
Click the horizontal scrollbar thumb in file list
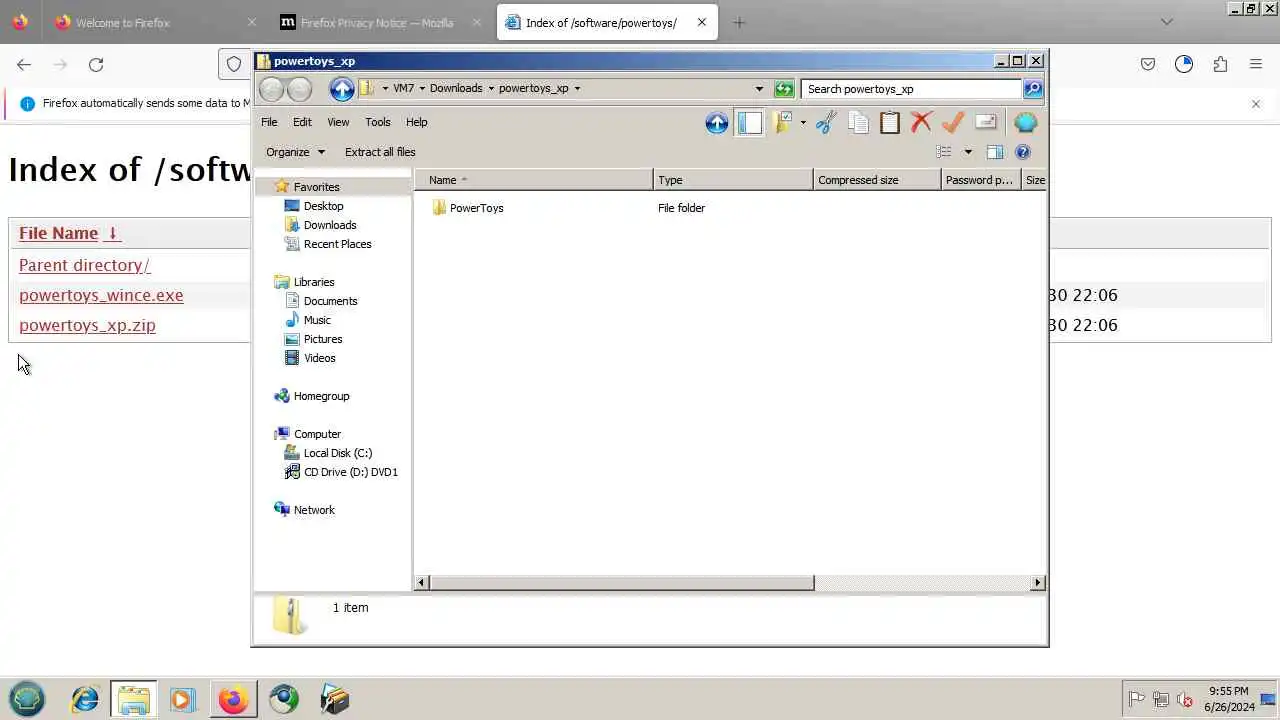point(622,582)
